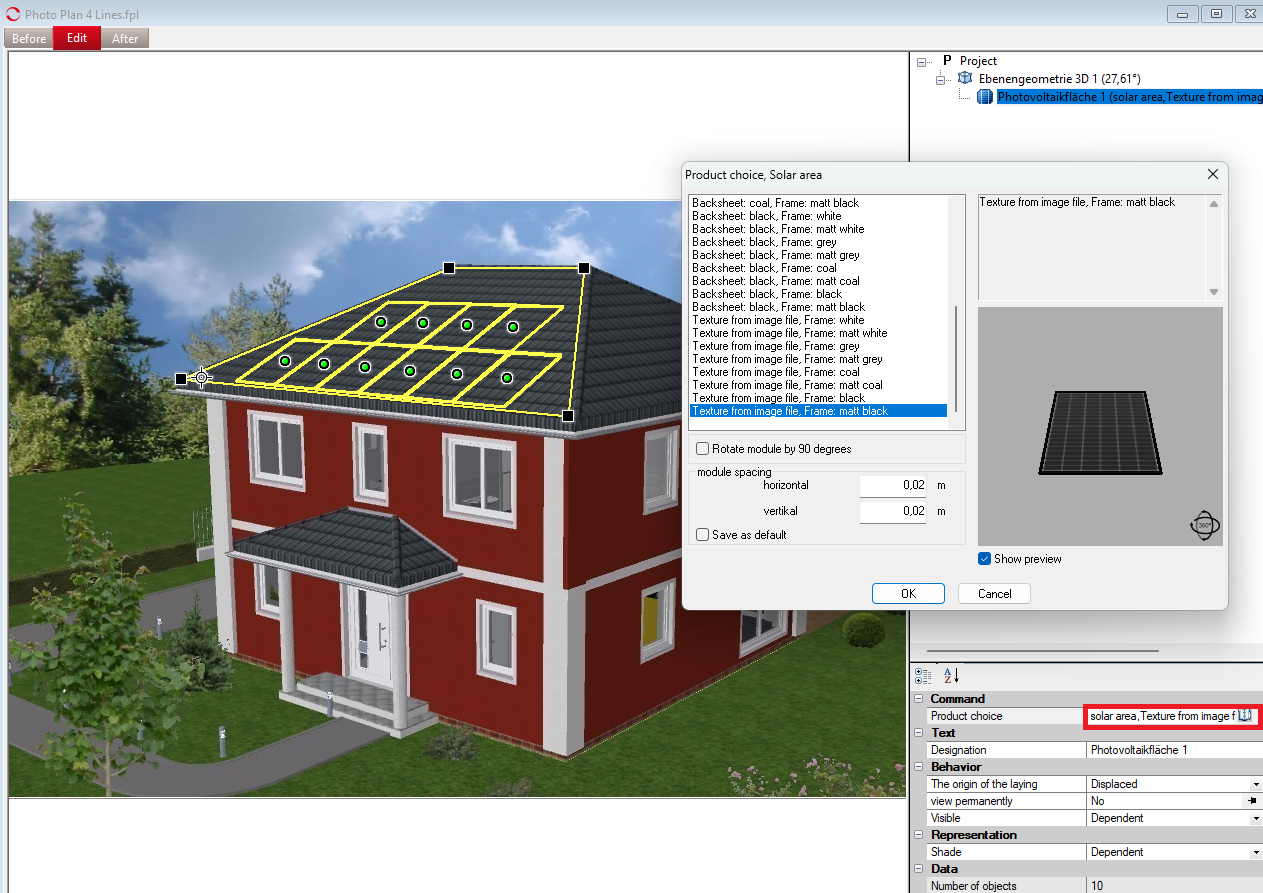Click the Cancel button

point(994,594)
